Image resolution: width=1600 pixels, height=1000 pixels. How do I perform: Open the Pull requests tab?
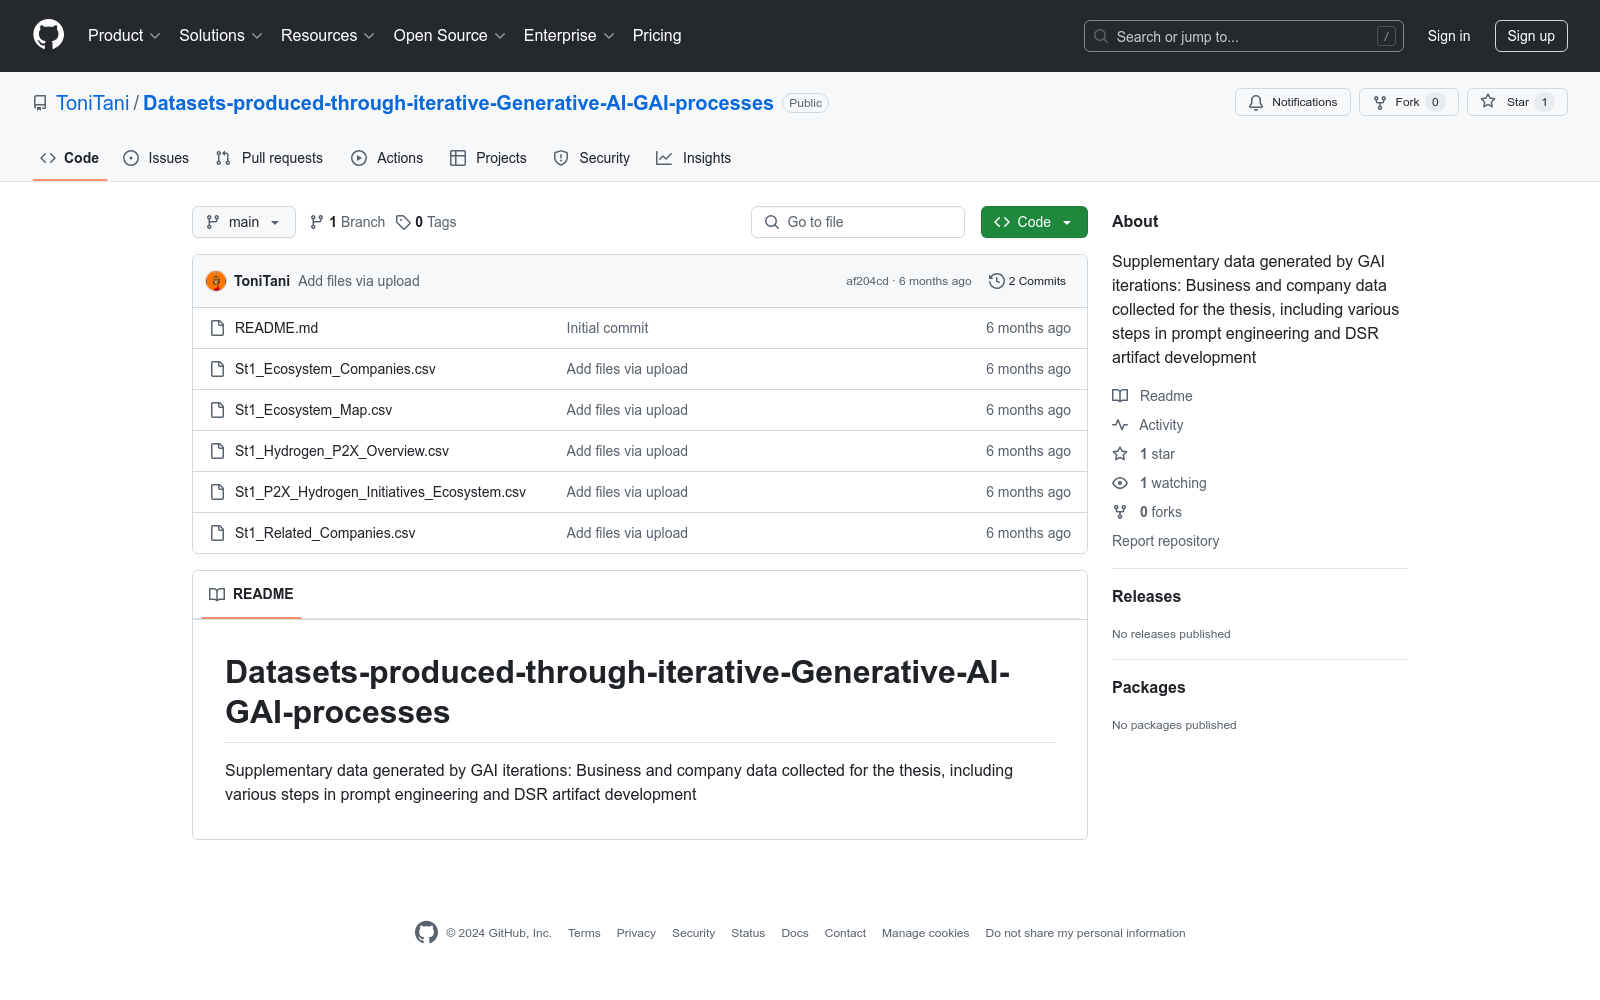tap(269, 158)
